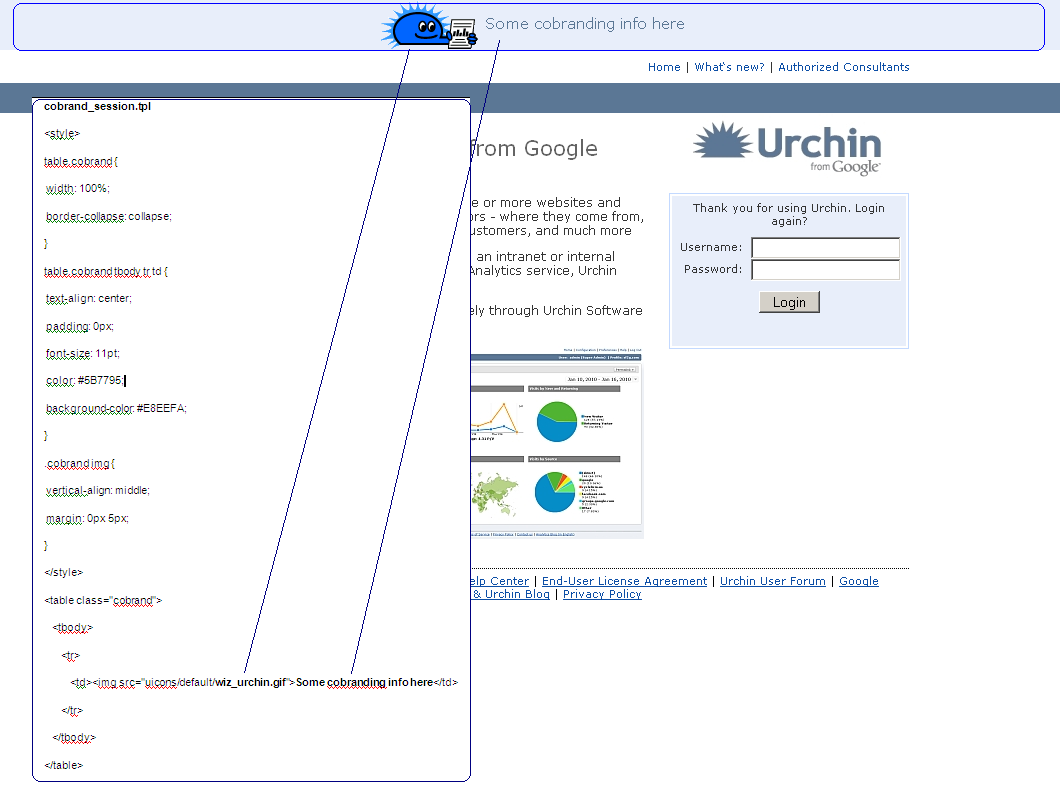Click the dashboard report preview thumbnail
Viewport: 1062px width, 801px height.
coord(556,440)
